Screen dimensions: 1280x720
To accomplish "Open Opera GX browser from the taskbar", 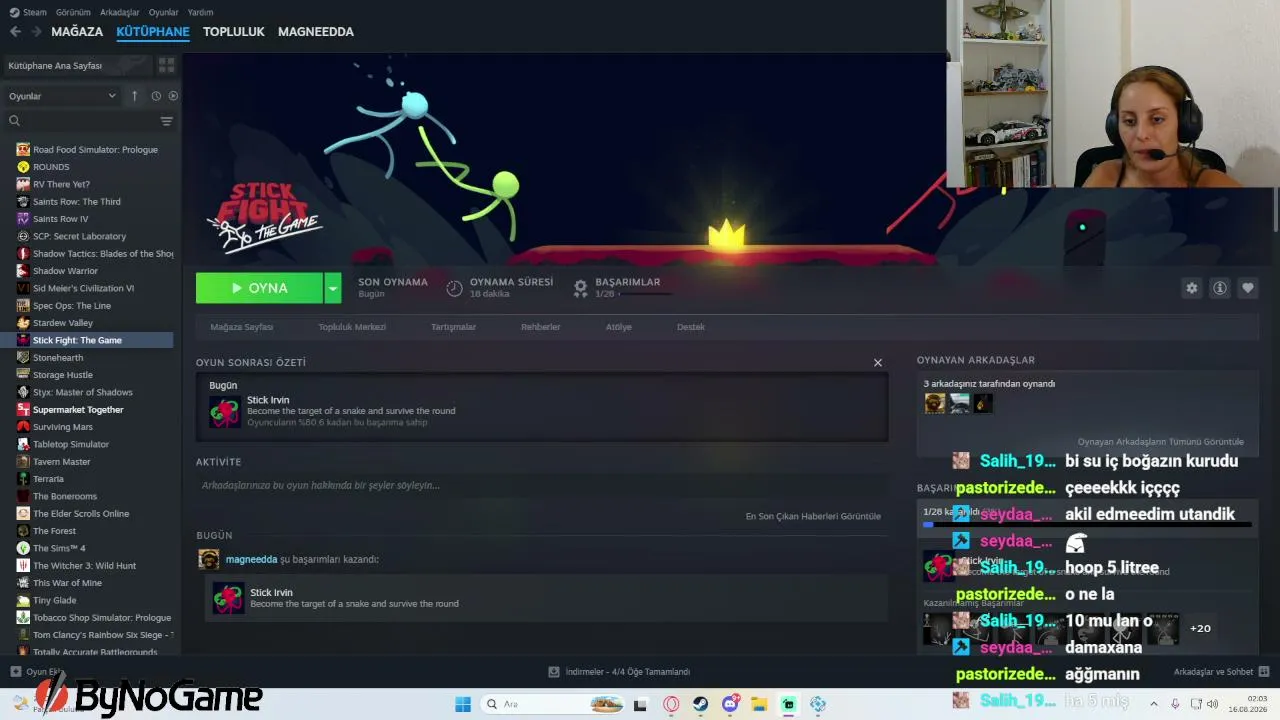I will point(671,704).
